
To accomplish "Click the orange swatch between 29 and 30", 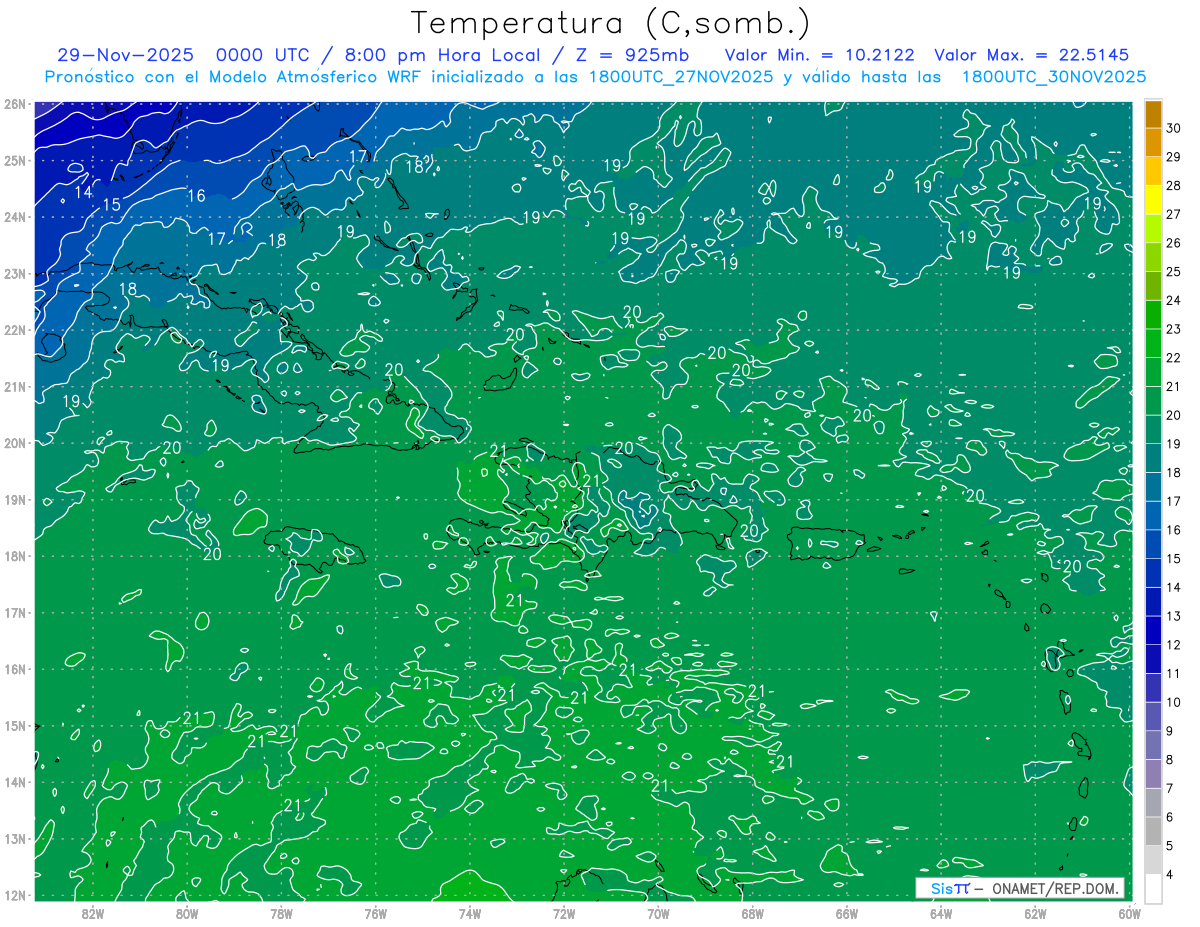I will click(1153, 143).
